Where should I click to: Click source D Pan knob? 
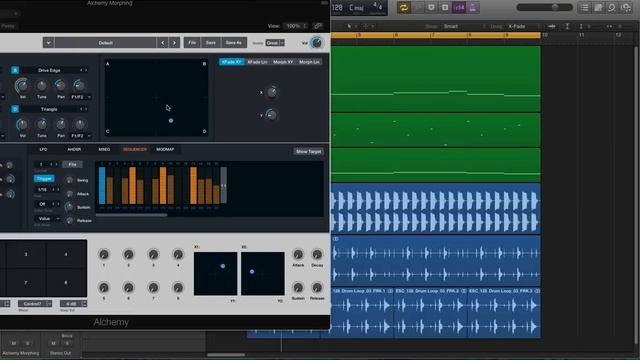[60, 124]
